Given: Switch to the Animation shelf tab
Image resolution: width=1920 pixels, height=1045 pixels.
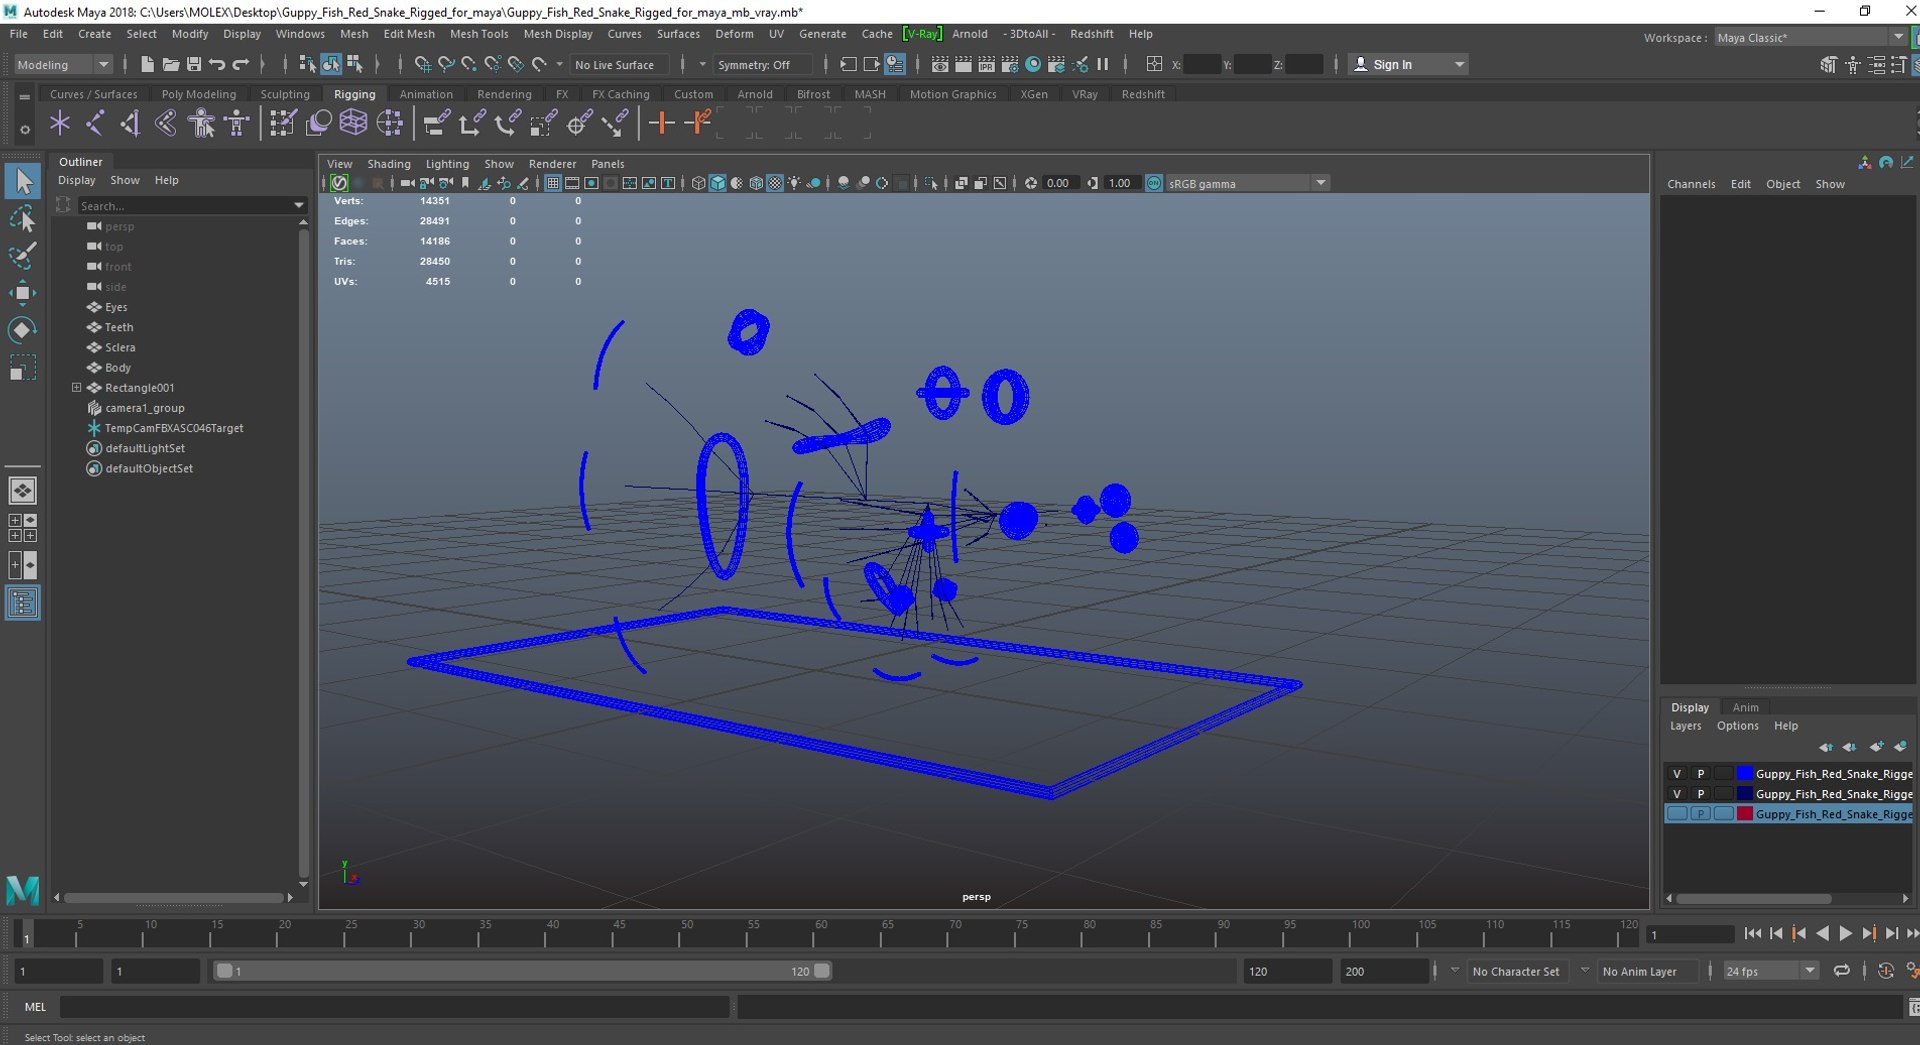Looking at the screenshot, I should tap(426, 94).
